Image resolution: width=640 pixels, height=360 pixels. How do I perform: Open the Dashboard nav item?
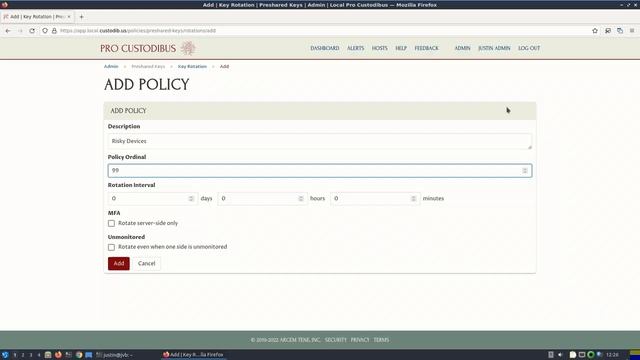point(324,48)
